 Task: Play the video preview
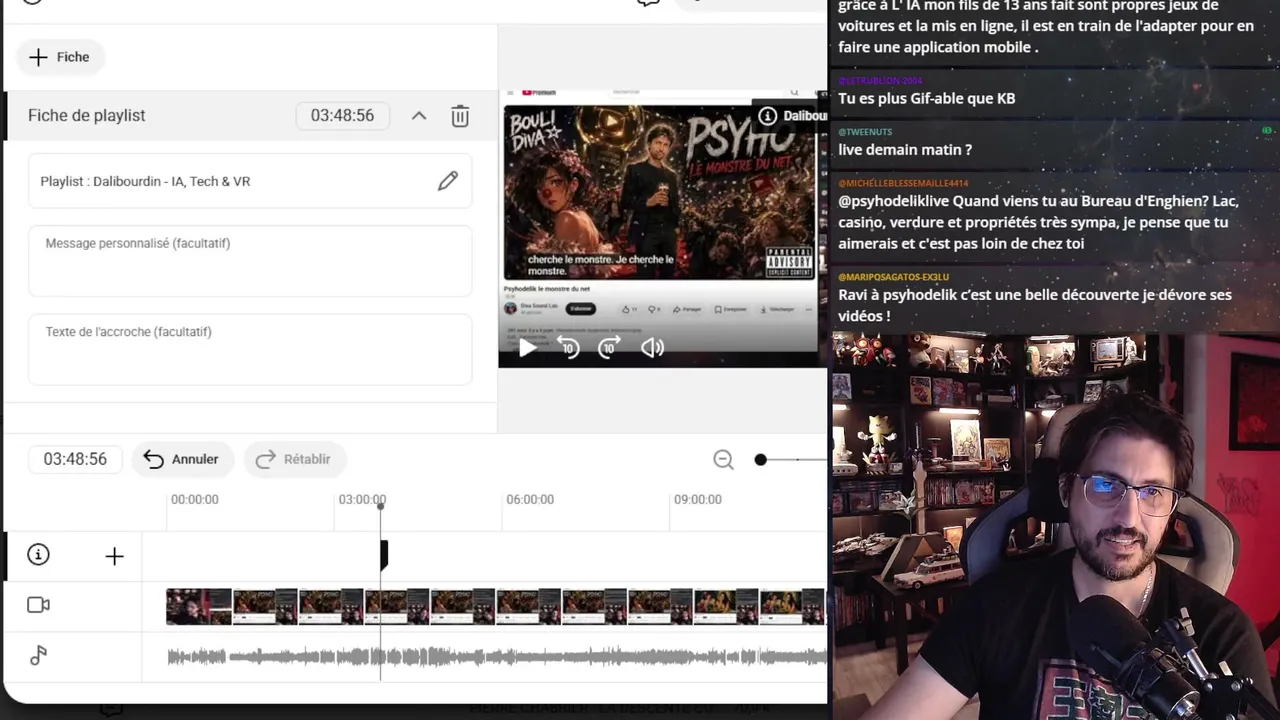pyautogui.click(x=527, y=348)
